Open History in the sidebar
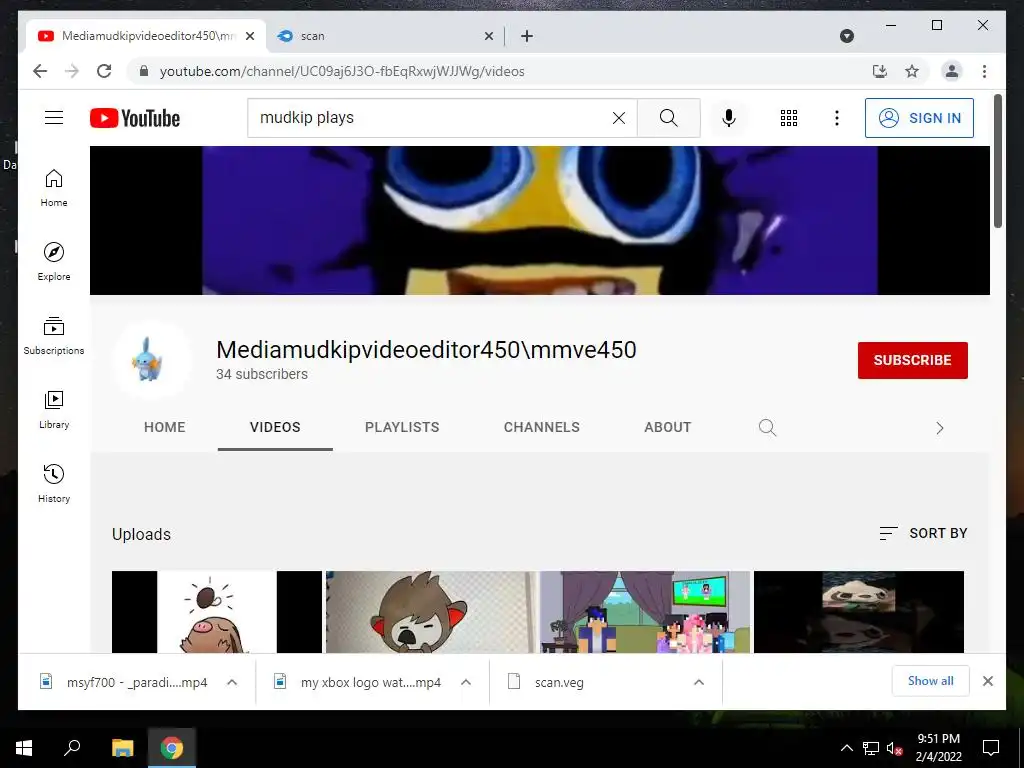This screenshot has height=768, width=1024. (54, 483)
